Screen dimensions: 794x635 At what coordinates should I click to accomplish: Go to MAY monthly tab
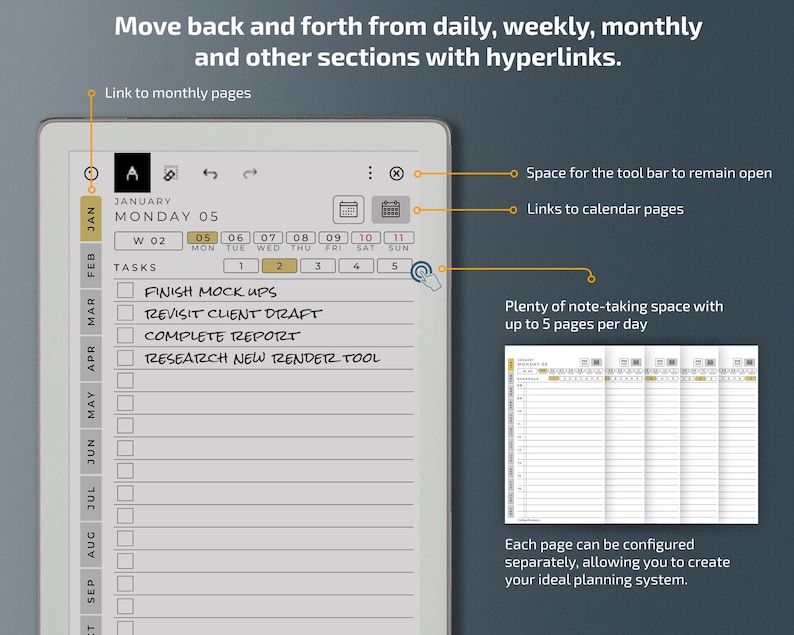[x=91, y=405]
